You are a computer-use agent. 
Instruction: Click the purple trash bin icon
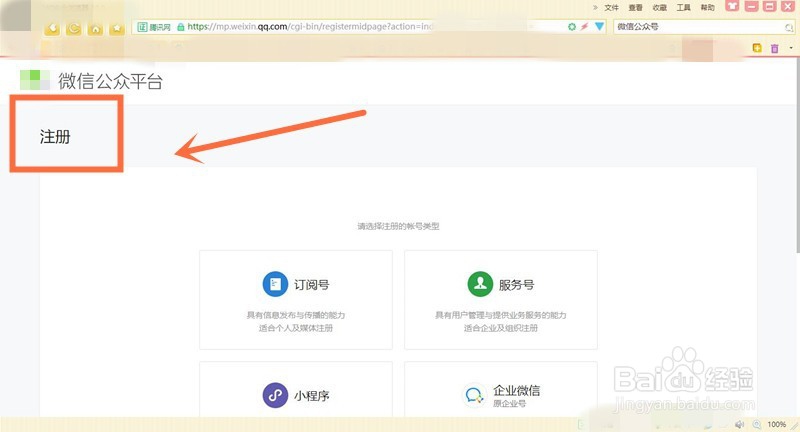[x=774, y=48]
